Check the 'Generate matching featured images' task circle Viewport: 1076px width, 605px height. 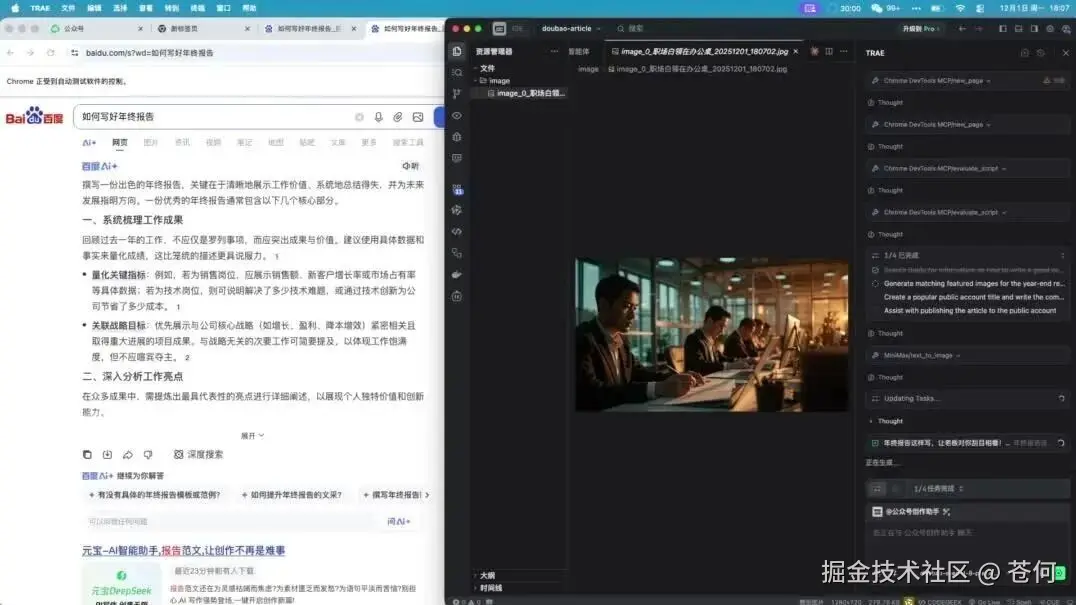875,283
